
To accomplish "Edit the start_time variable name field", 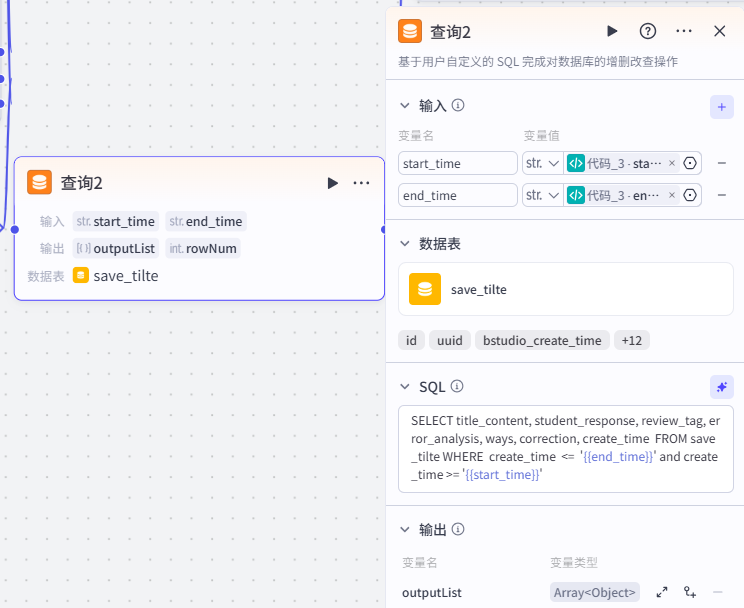I will click(458, 163).
